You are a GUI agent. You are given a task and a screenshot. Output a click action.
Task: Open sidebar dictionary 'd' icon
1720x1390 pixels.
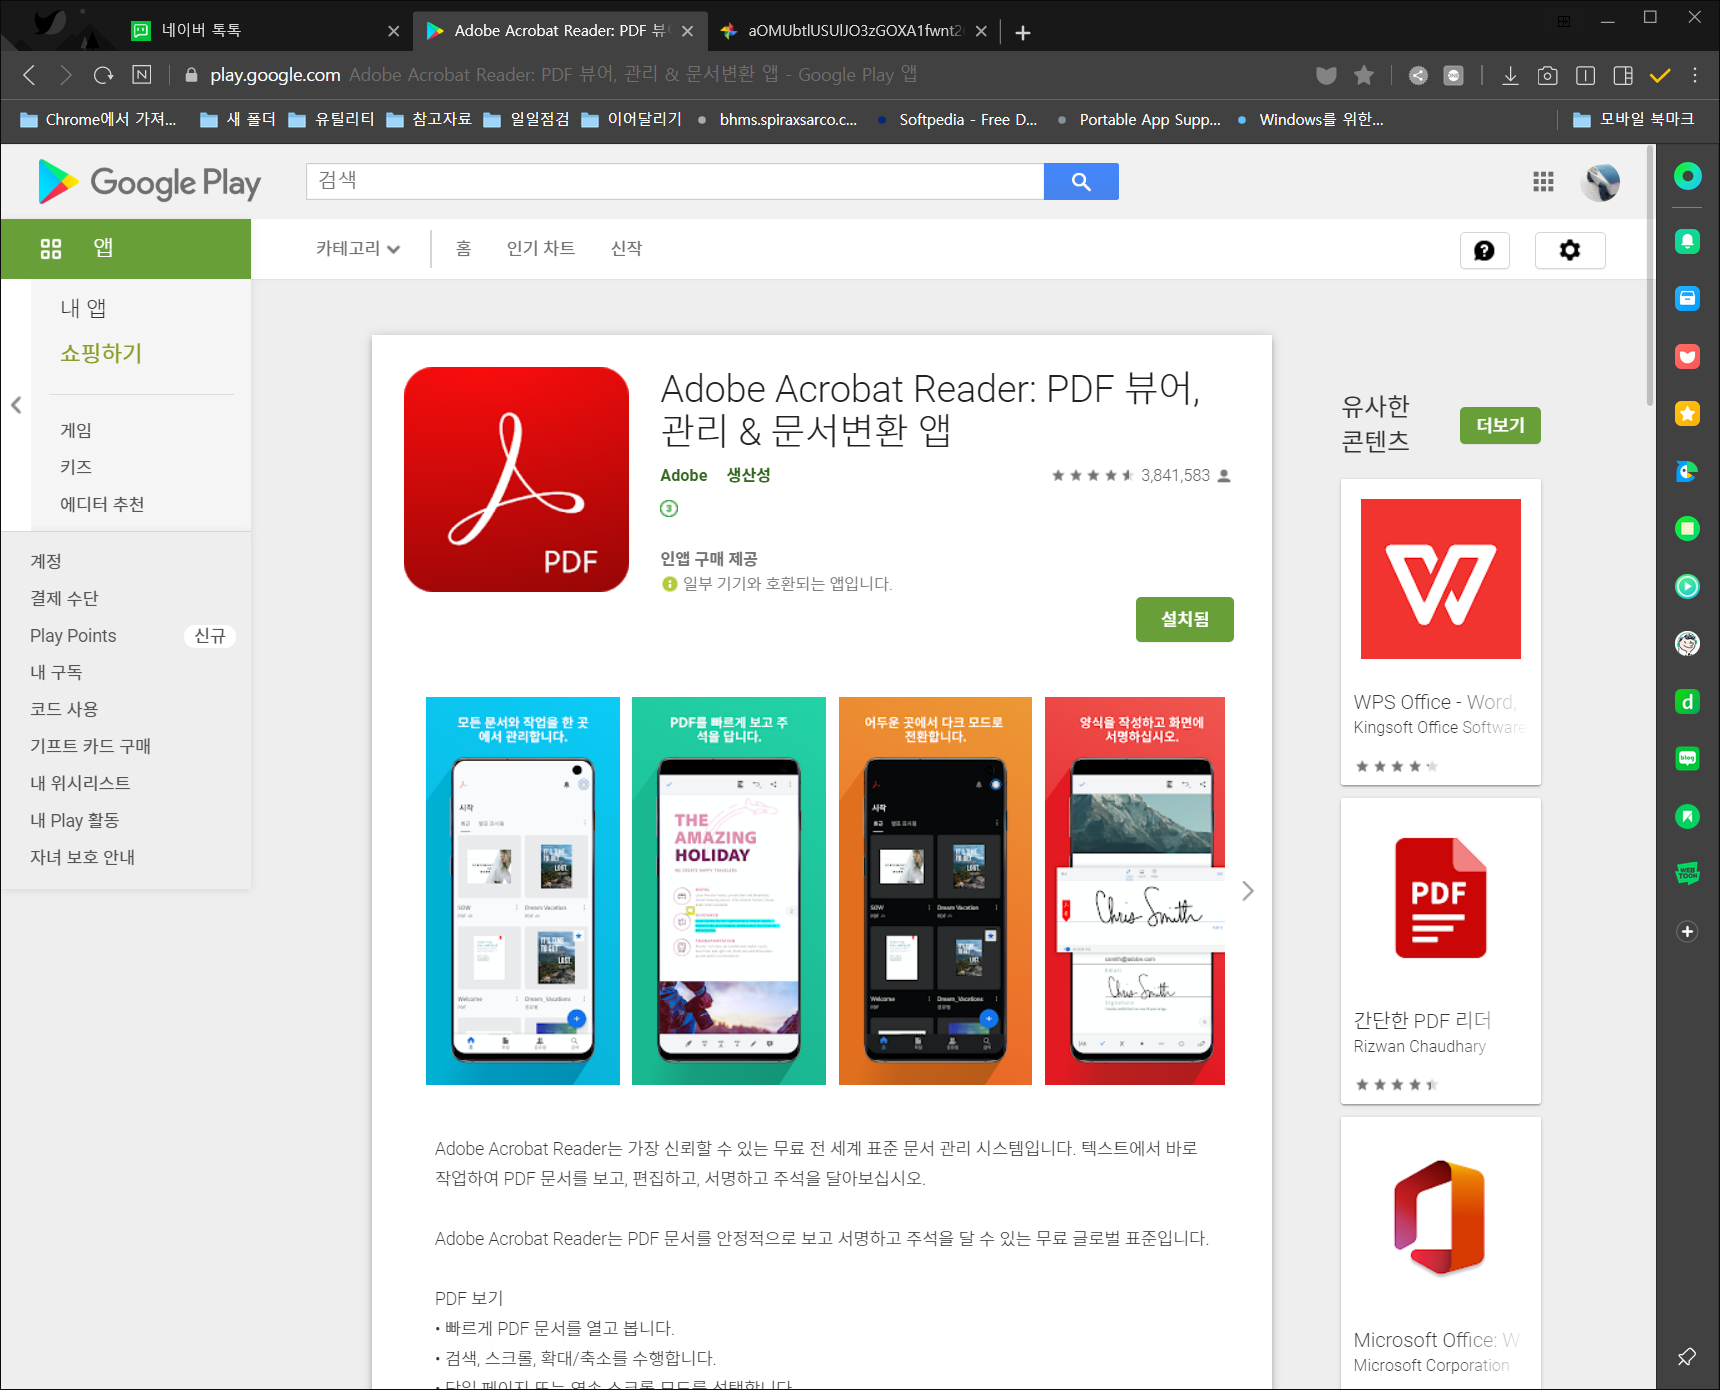click(1687, 701)
